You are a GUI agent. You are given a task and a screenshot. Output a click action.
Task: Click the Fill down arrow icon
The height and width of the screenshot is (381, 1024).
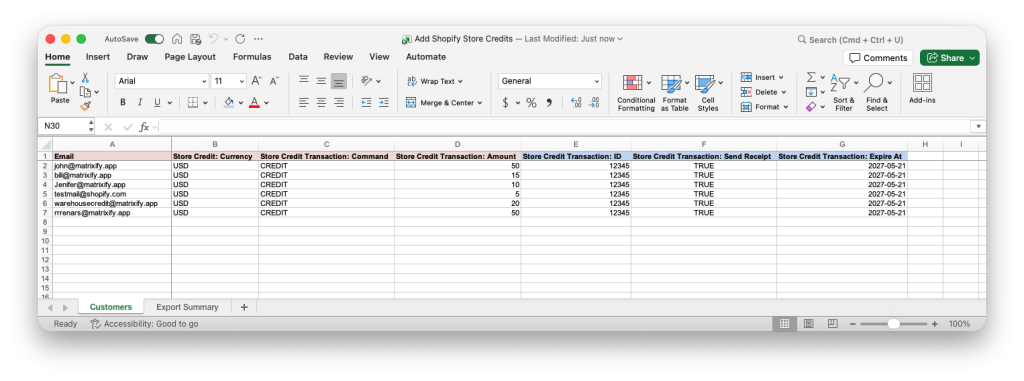(x=811, y=92)
